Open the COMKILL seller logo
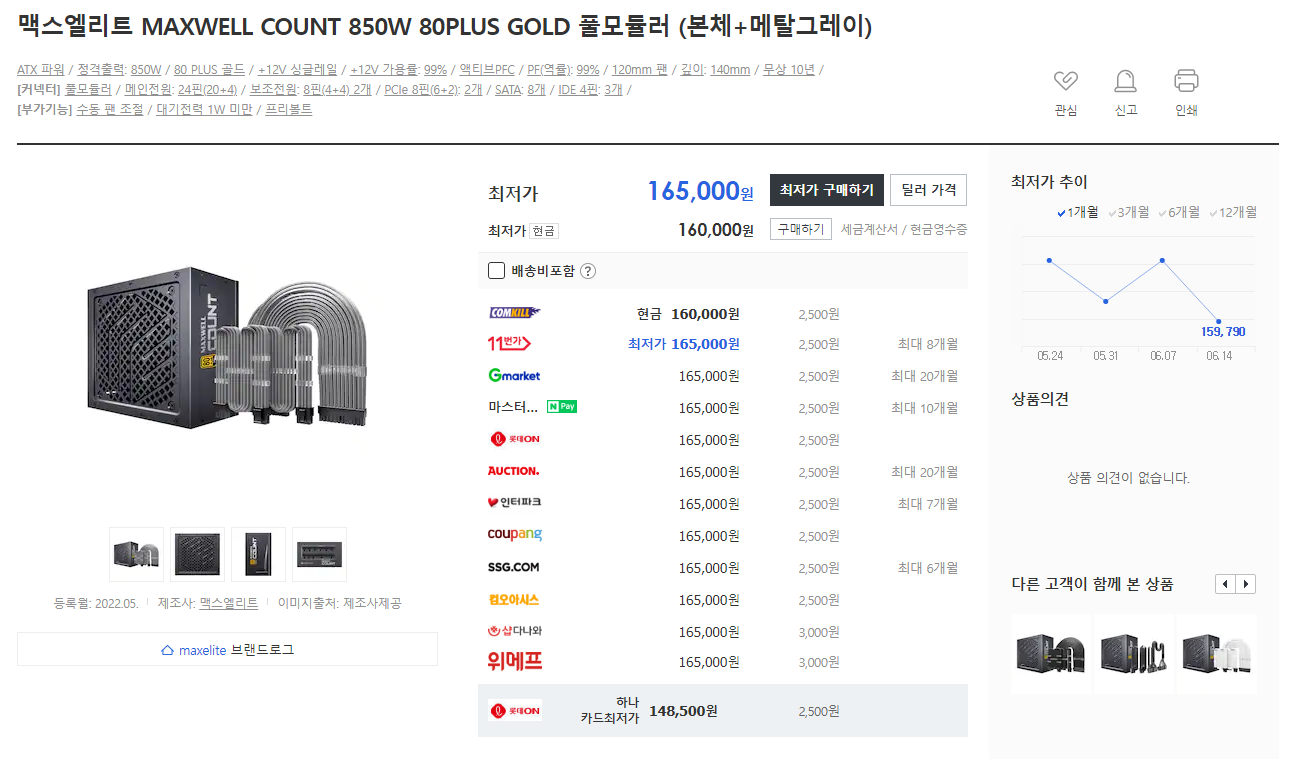The image size is (1296, 781). tap(514, 313)
